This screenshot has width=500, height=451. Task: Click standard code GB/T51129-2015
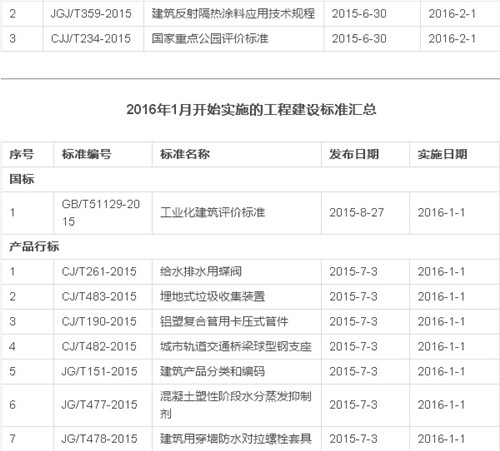coord(101,213)
